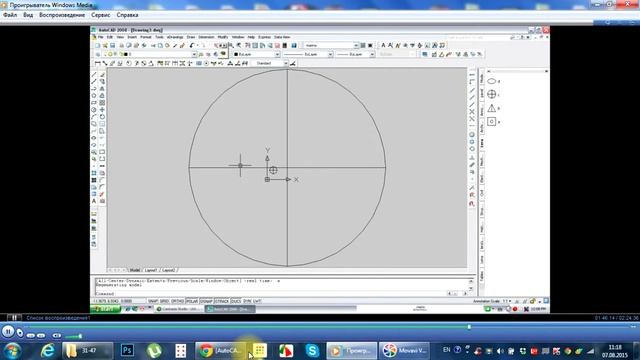Select the Polygon draw tool
Screen dimensions: 640x360
[x=94, y=96]
